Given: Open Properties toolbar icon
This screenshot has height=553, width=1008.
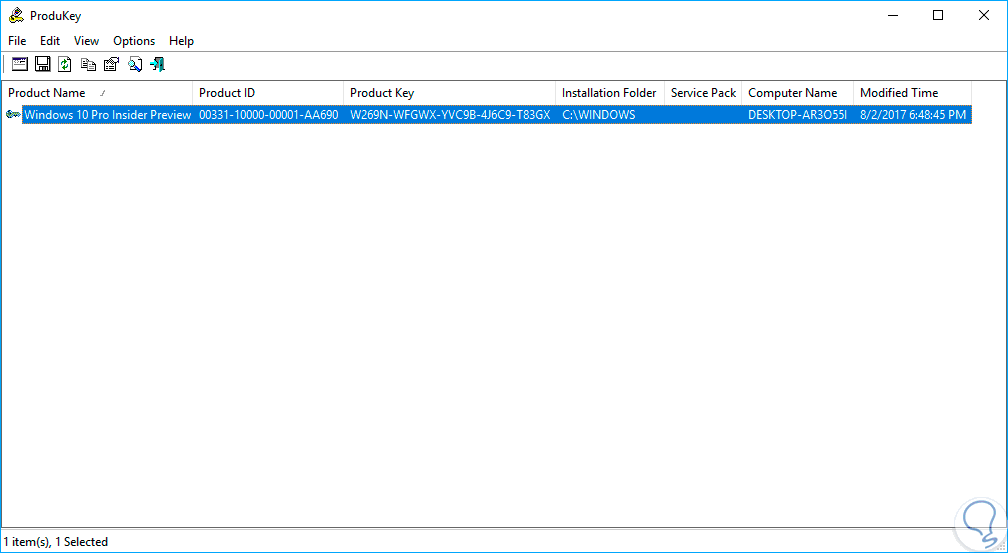Looking at the screenshot, I should coord(111,64).
